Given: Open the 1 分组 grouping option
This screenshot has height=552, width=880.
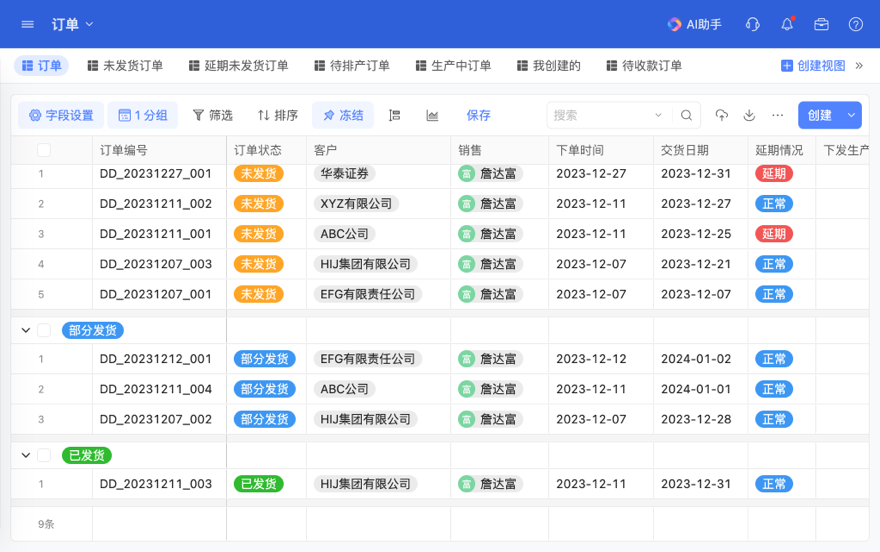Looking at the screenshot, I should tap(143, 115).
